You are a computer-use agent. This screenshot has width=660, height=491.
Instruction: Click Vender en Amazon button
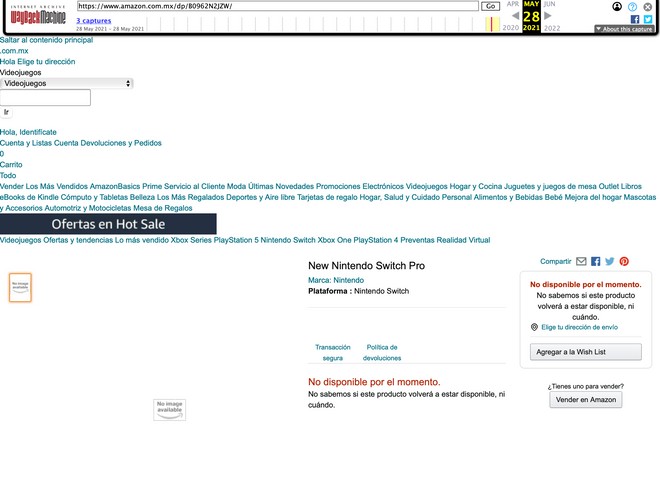click(x=586, y=400)
